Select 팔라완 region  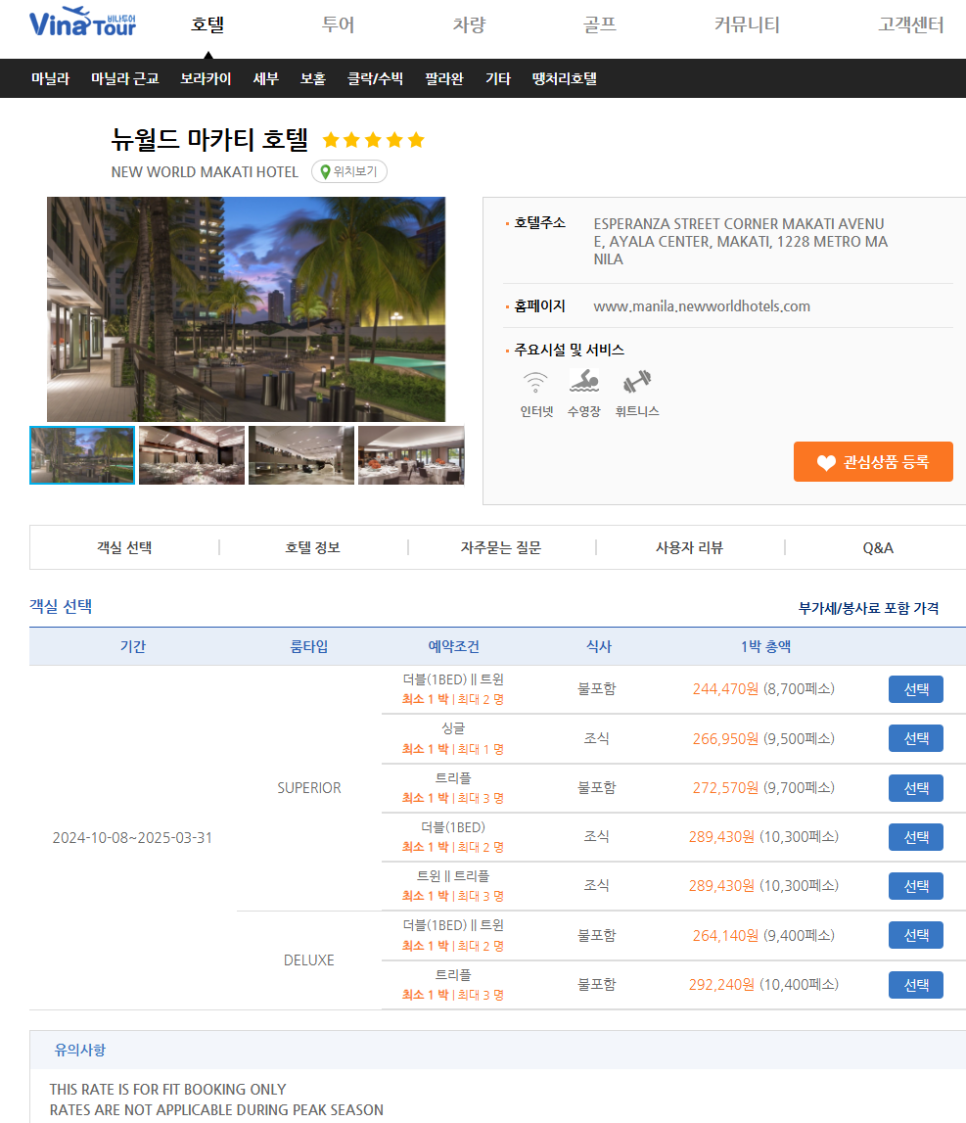pyautogui.click(x=444, y=79)
